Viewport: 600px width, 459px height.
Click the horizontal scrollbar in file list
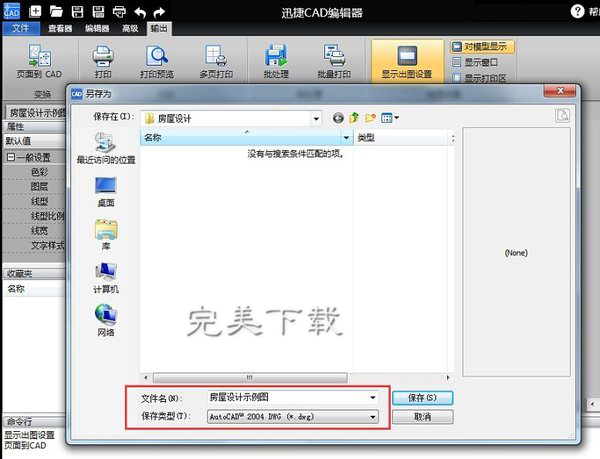click(x=250, y=378)
